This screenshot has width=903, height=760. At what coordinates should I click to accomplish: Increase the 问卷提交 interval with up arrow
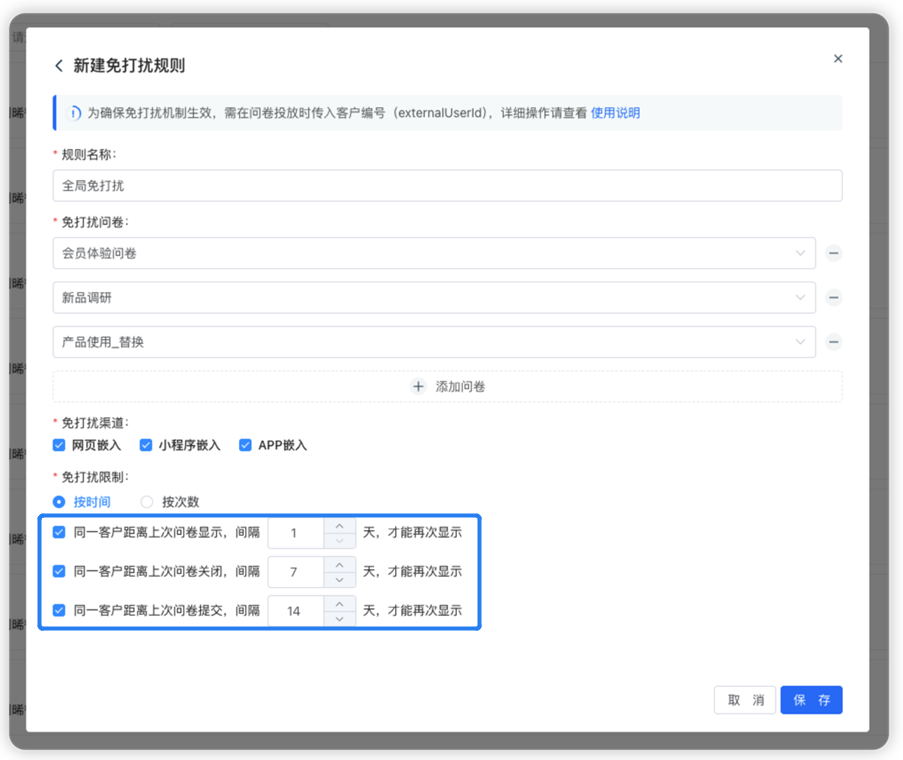click(340, 604)
